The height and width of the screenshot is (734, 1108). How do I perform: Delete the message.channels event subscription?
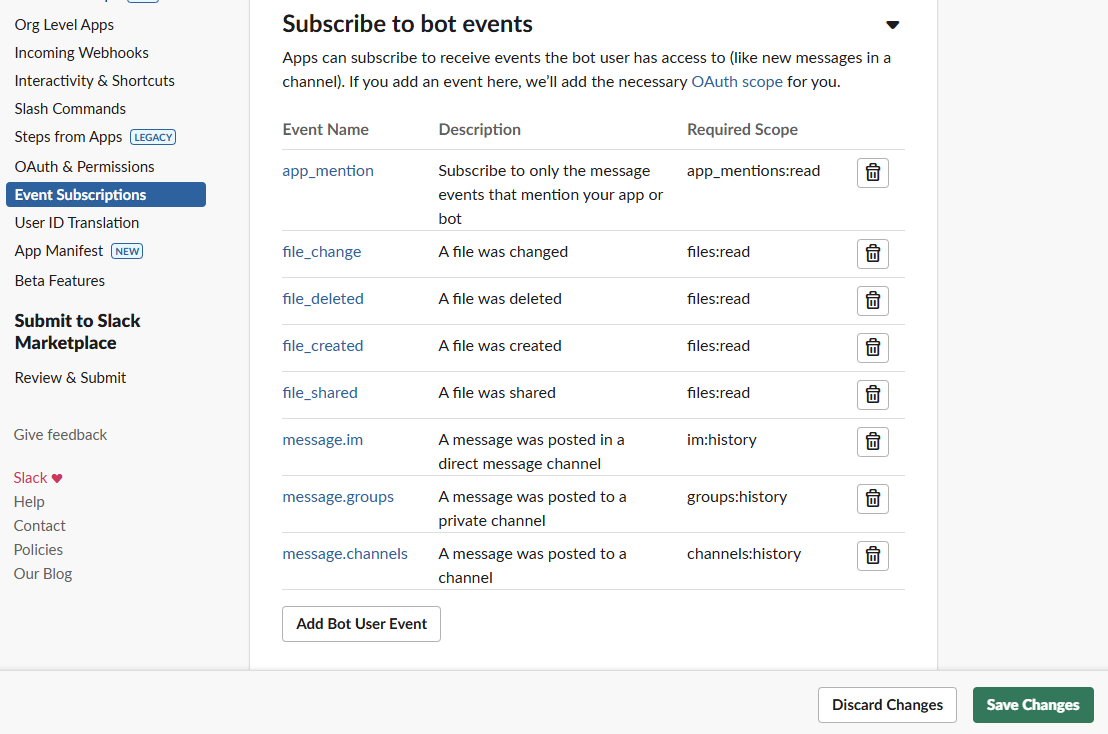pyautogui.click(x=873, y=556)
